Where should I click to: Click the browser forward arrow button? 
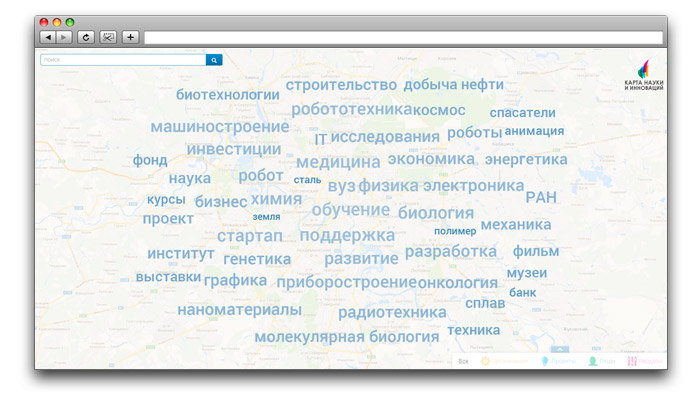click(64, 37)
